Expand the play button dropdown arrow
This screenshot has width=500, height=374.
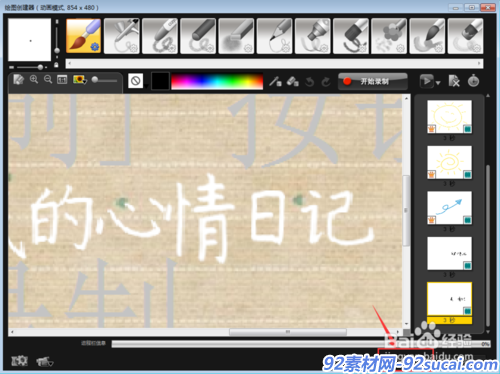438,82
